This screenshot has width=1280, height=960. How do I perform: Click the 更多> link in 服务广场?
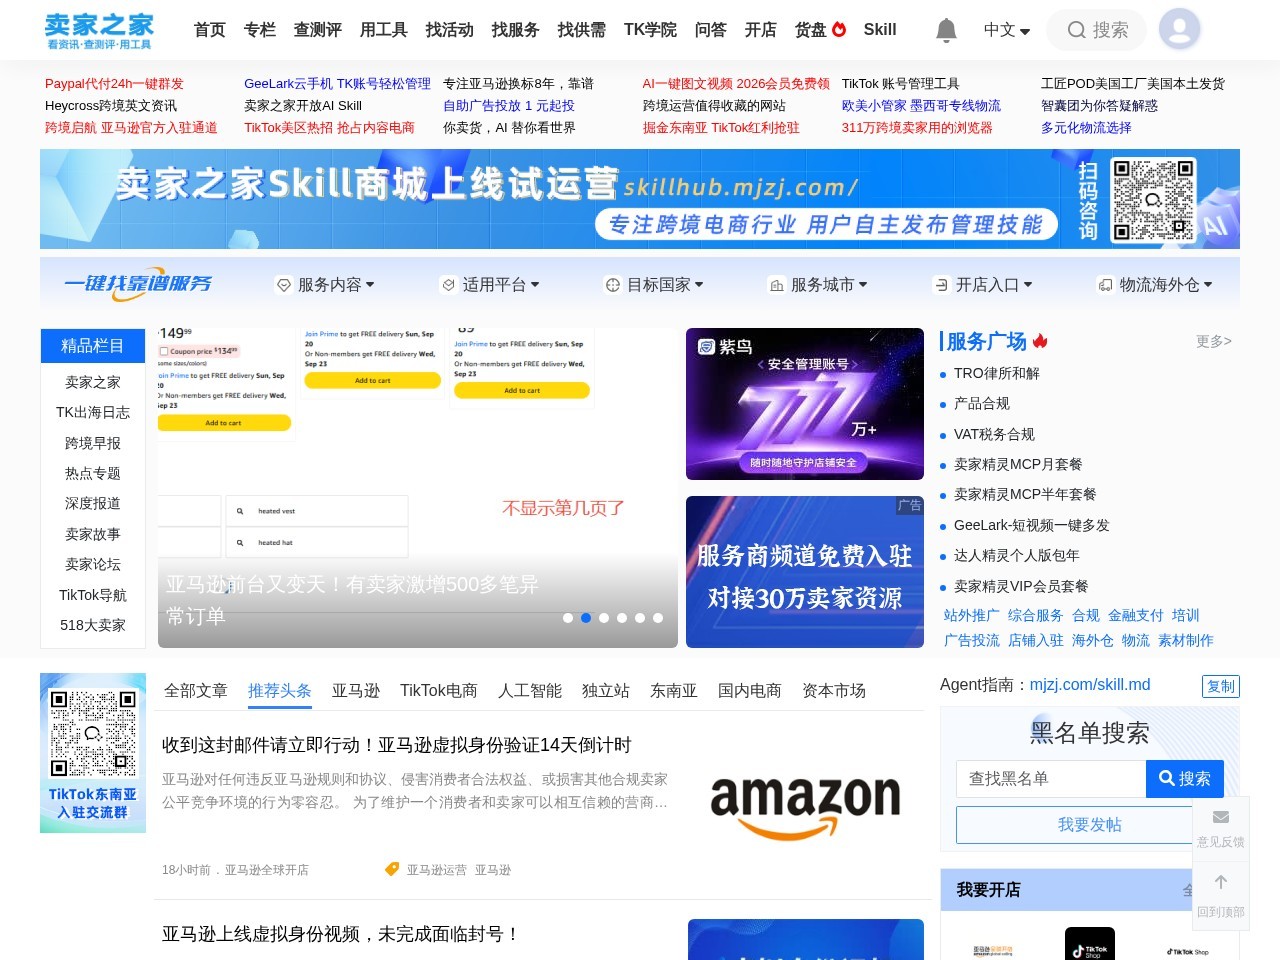pos(1214,341)
